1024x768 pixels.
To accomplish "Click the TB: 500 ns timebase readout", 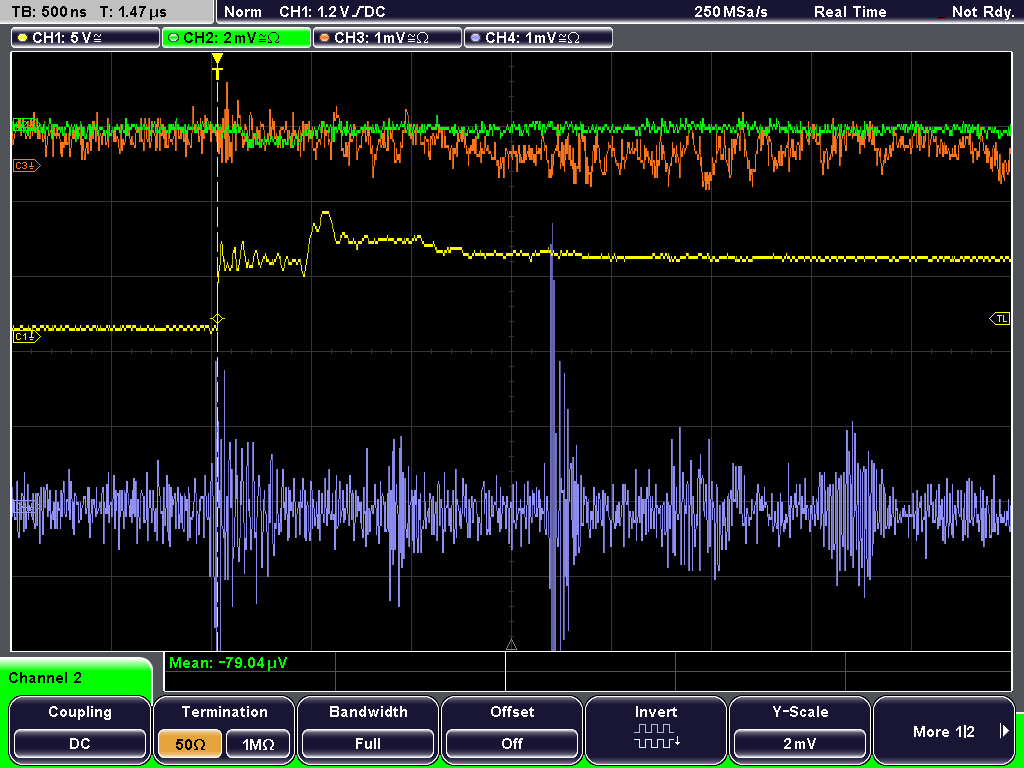I will pos(49,12).
